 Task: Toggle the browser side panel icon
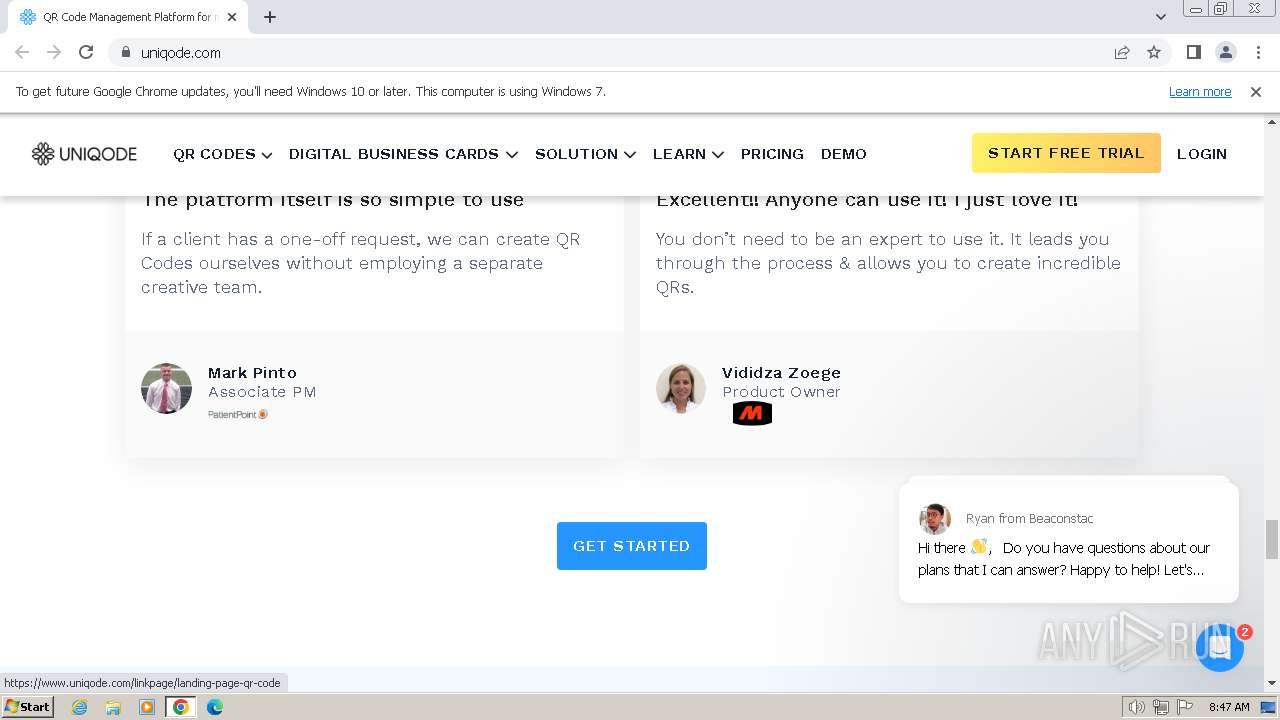pyautogui.click(x=1193, y=52)
